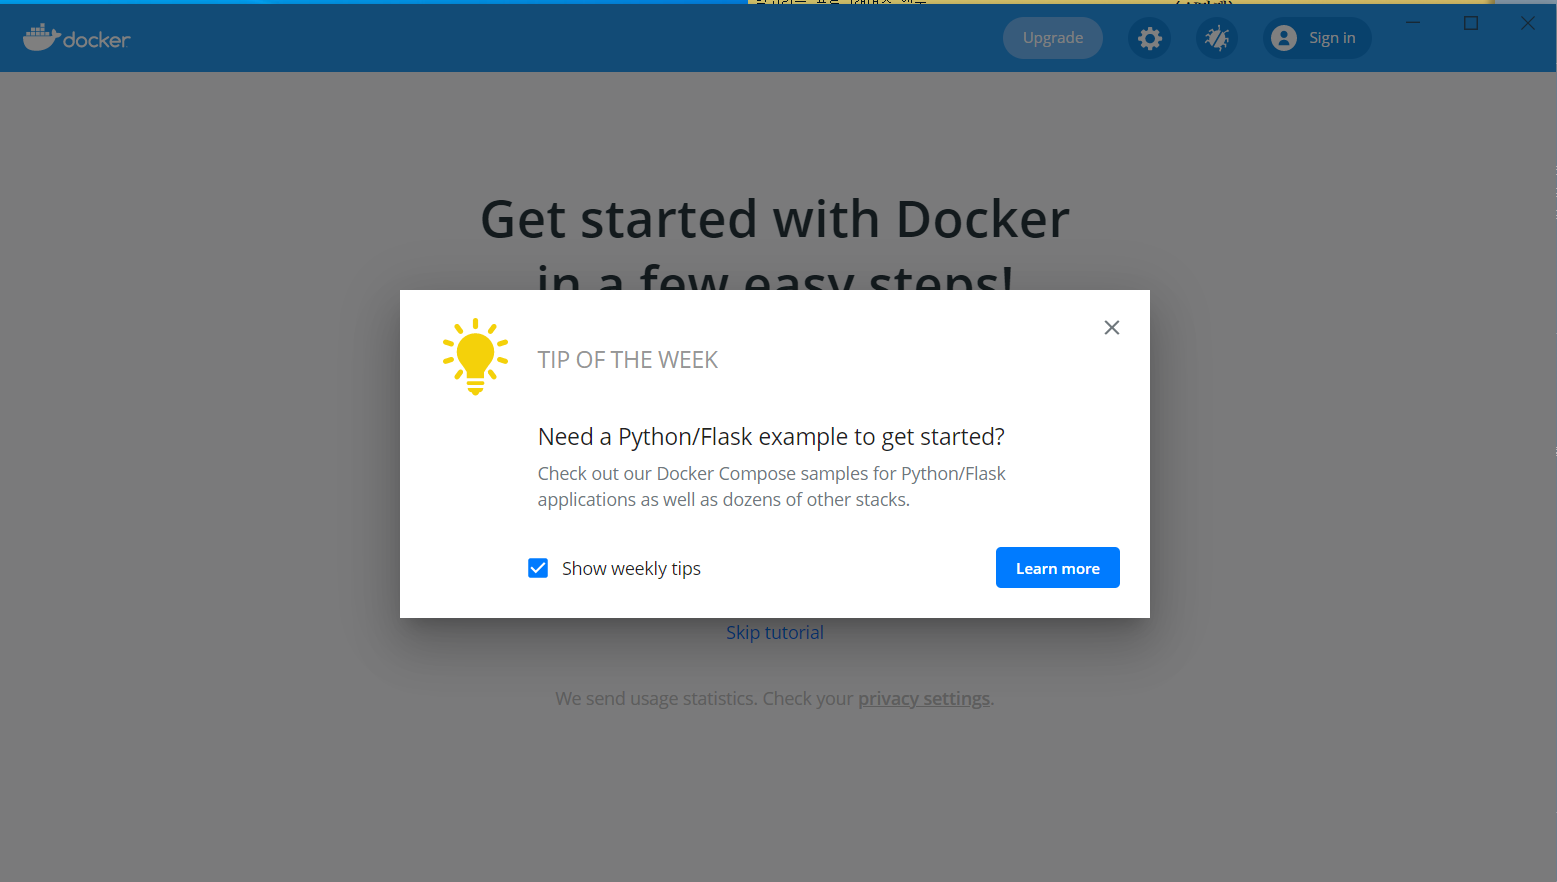
Task: Click the Upgrade button
Action: click(x=1053, y=38)
